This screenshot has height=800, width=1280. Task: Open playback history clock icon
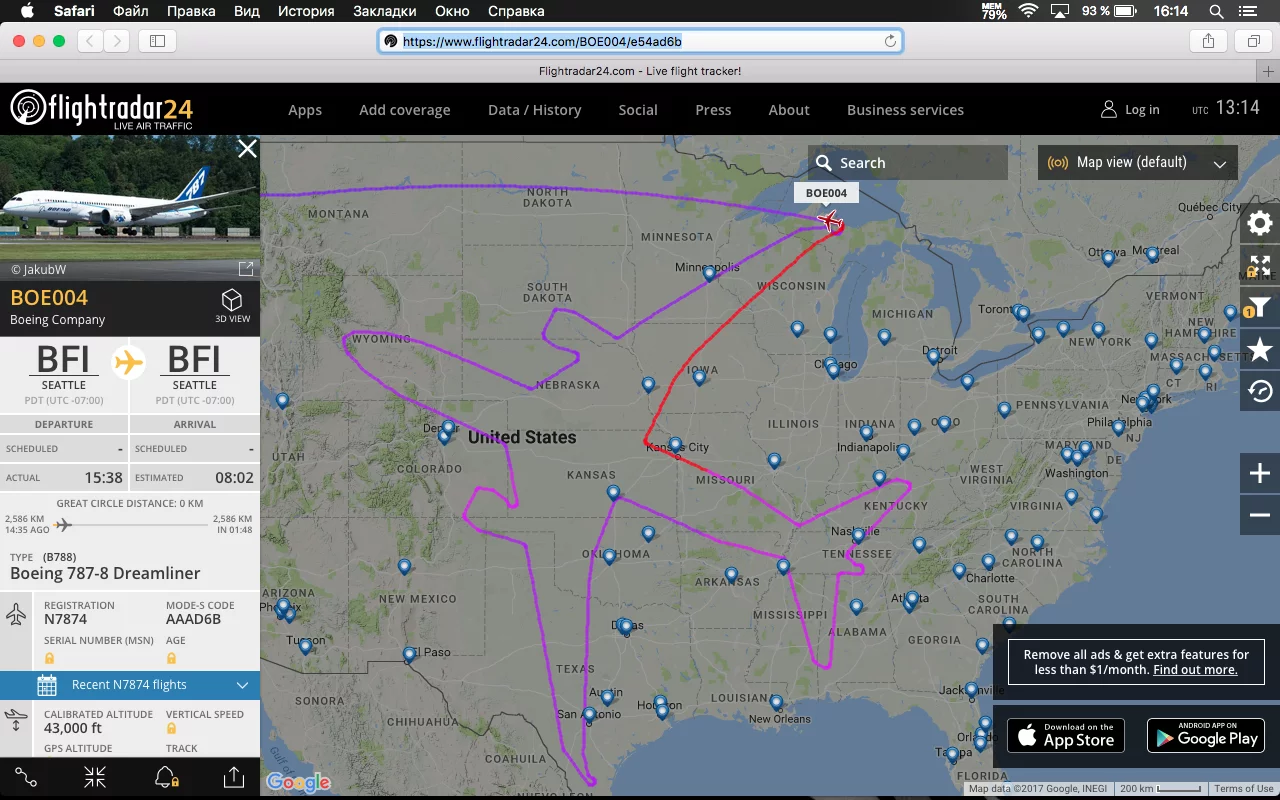[1260, 391]
